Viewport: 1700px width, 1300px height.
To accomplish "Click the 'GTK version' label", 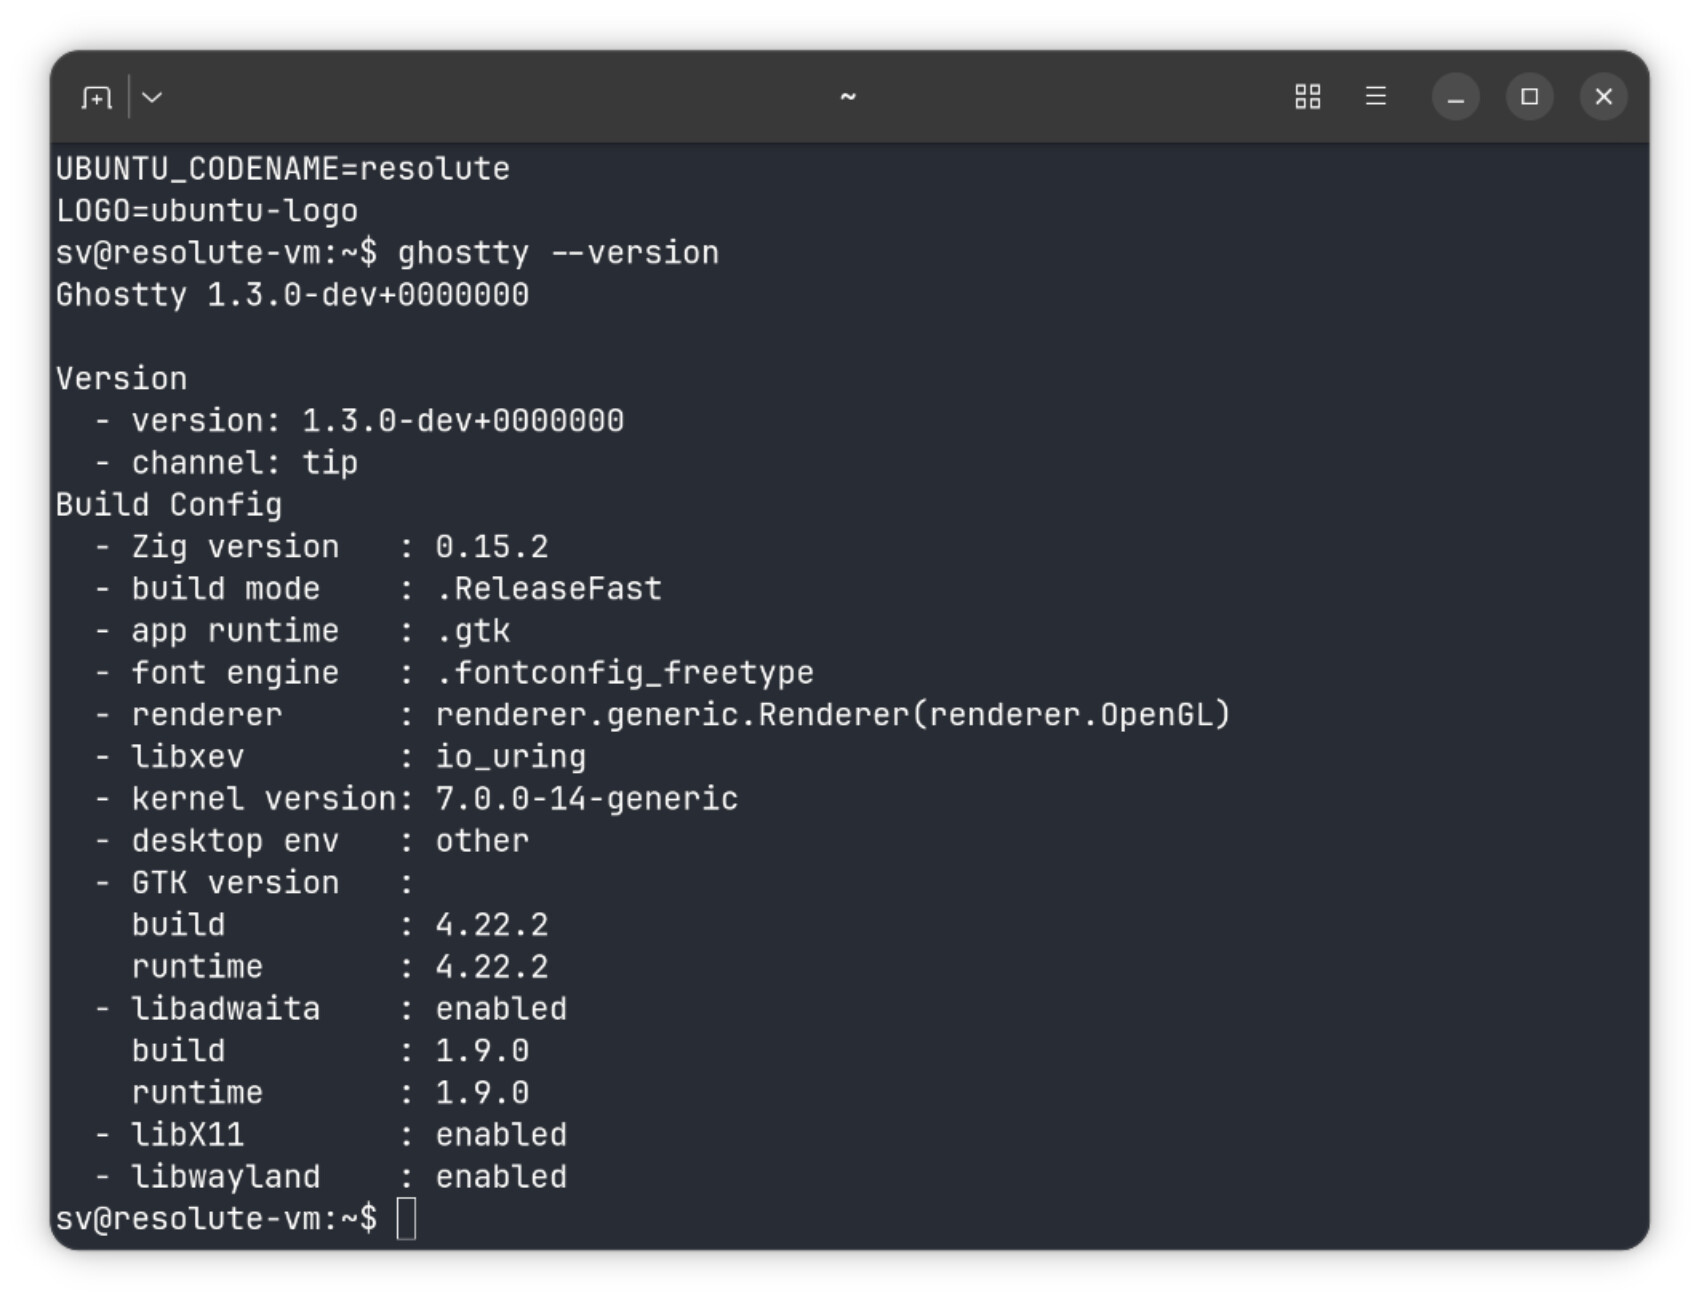I will (236, 883).
